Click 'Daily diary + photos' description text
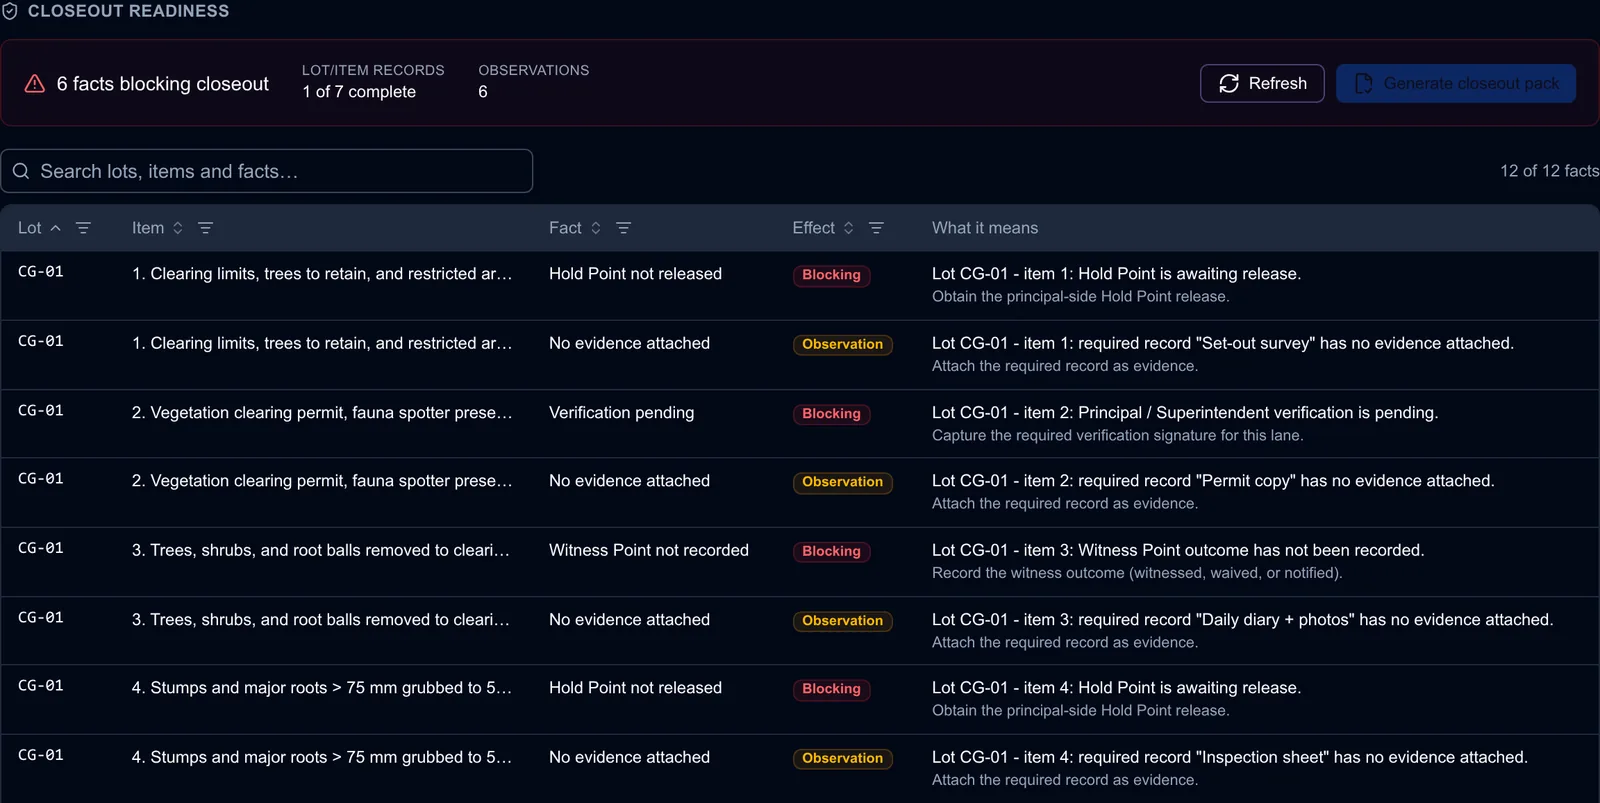Image resolution: width=1600 pixels, height=803 pixels. click(x=1243, y=620)
